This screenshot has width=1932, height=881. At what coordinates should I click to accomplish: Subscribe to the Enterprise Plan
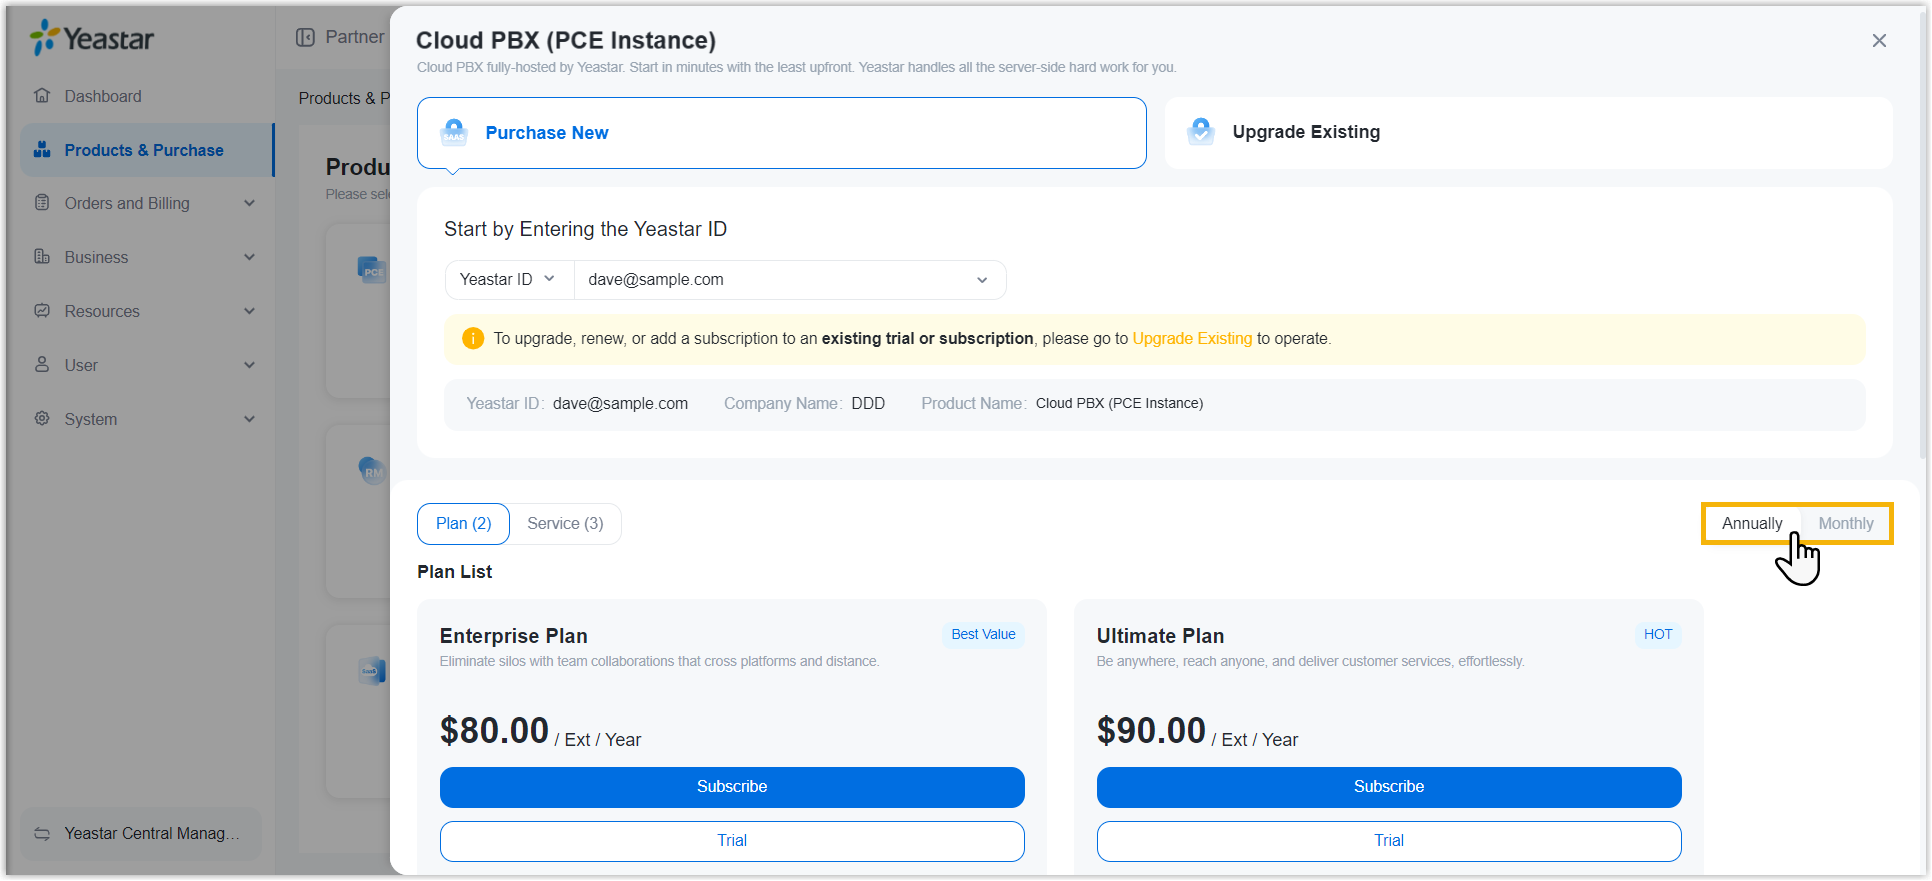pyautogui.click(x=731, y=787)
